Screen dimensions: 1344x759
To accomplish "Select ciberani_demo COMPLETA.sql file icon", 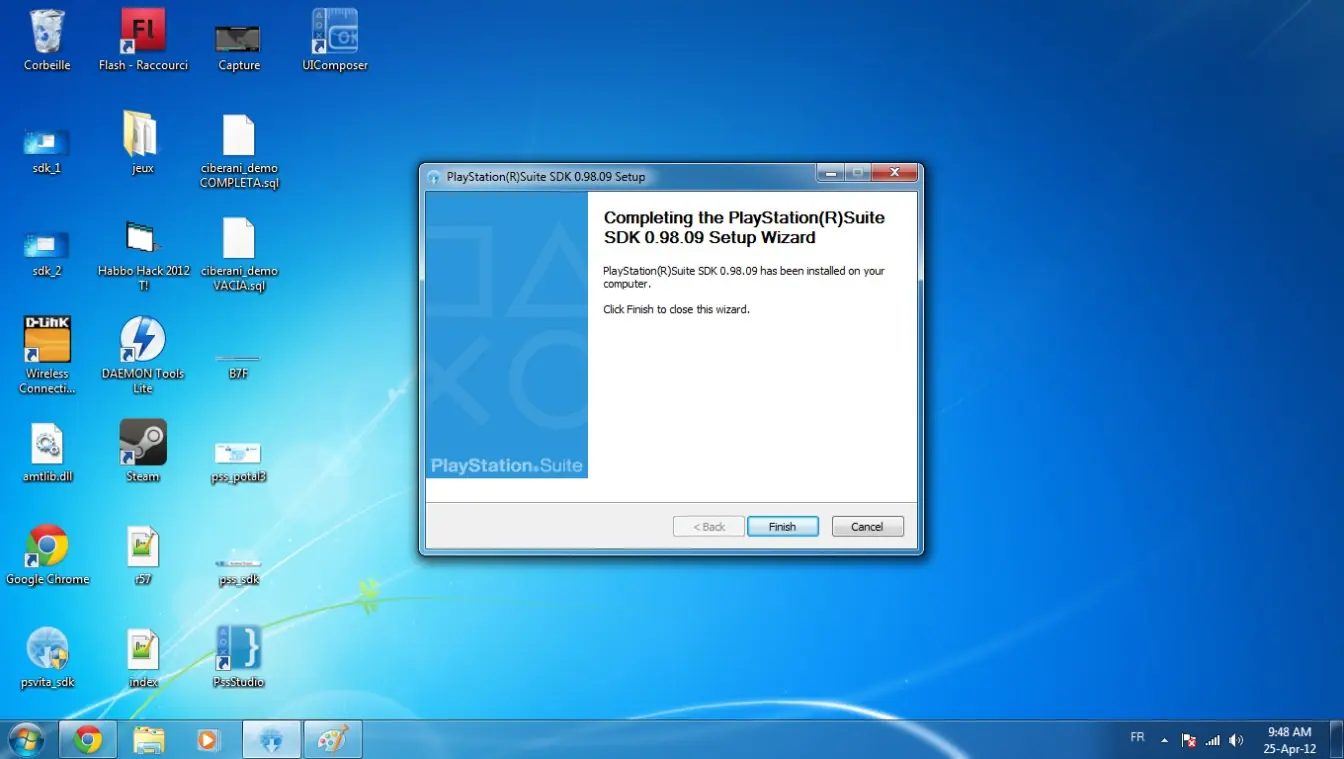I will (x=239, y=150).
